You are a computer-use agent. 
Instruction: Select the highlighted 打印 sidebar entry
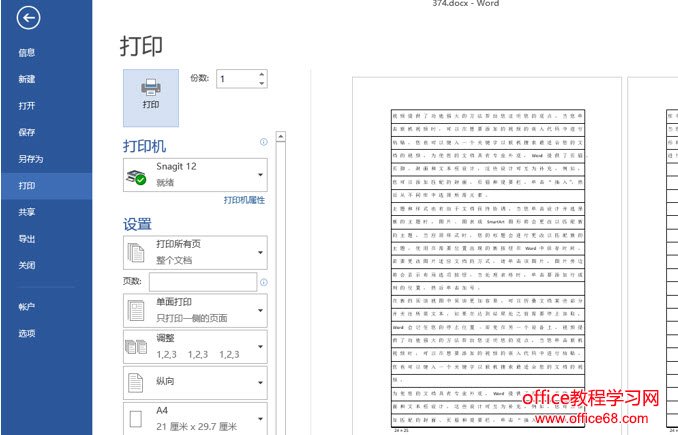[x=46, y=186]
